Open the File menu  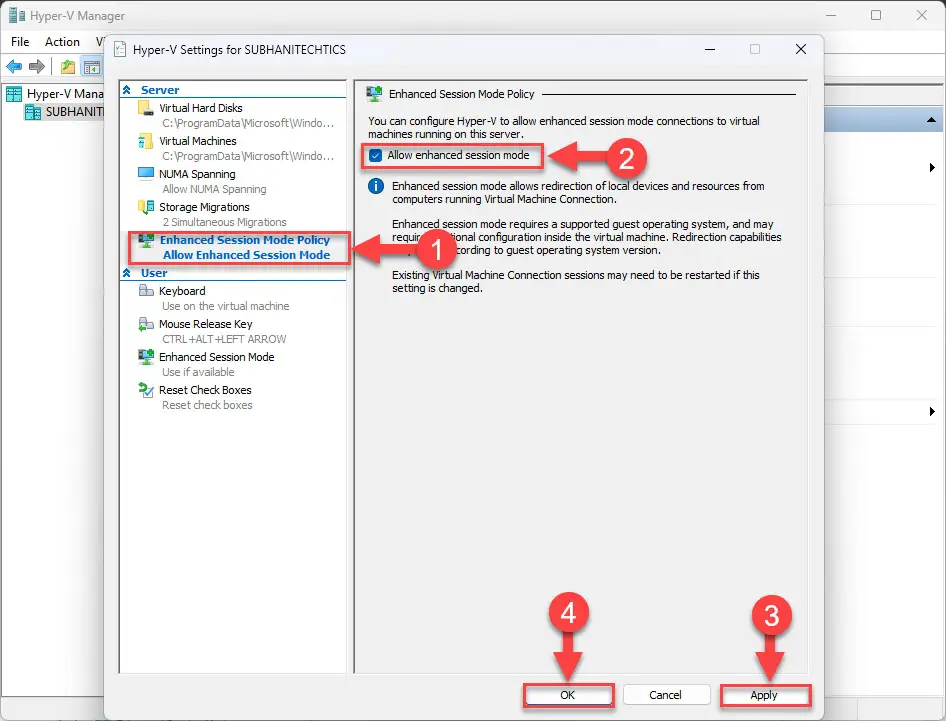click(19, 41)
